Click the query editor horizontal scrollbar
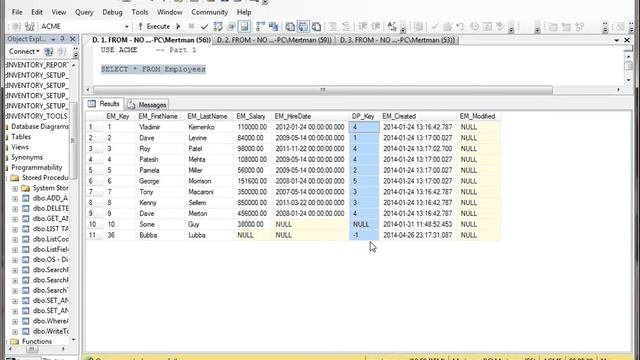 point(322,90)
